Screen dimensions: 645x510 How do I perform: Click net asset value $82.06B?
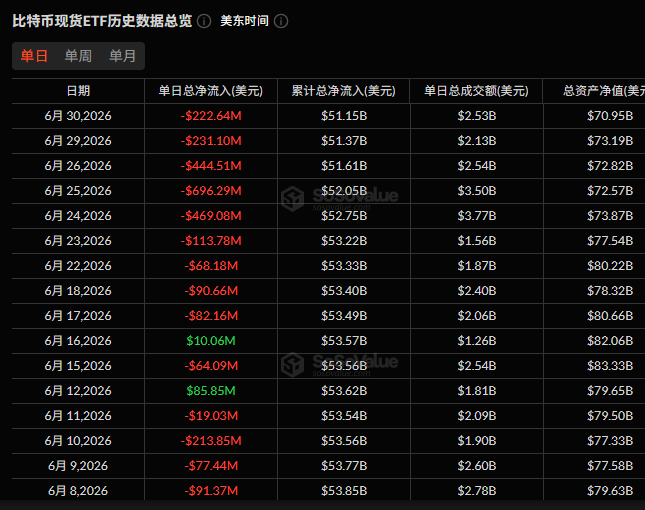coord(610,341)
